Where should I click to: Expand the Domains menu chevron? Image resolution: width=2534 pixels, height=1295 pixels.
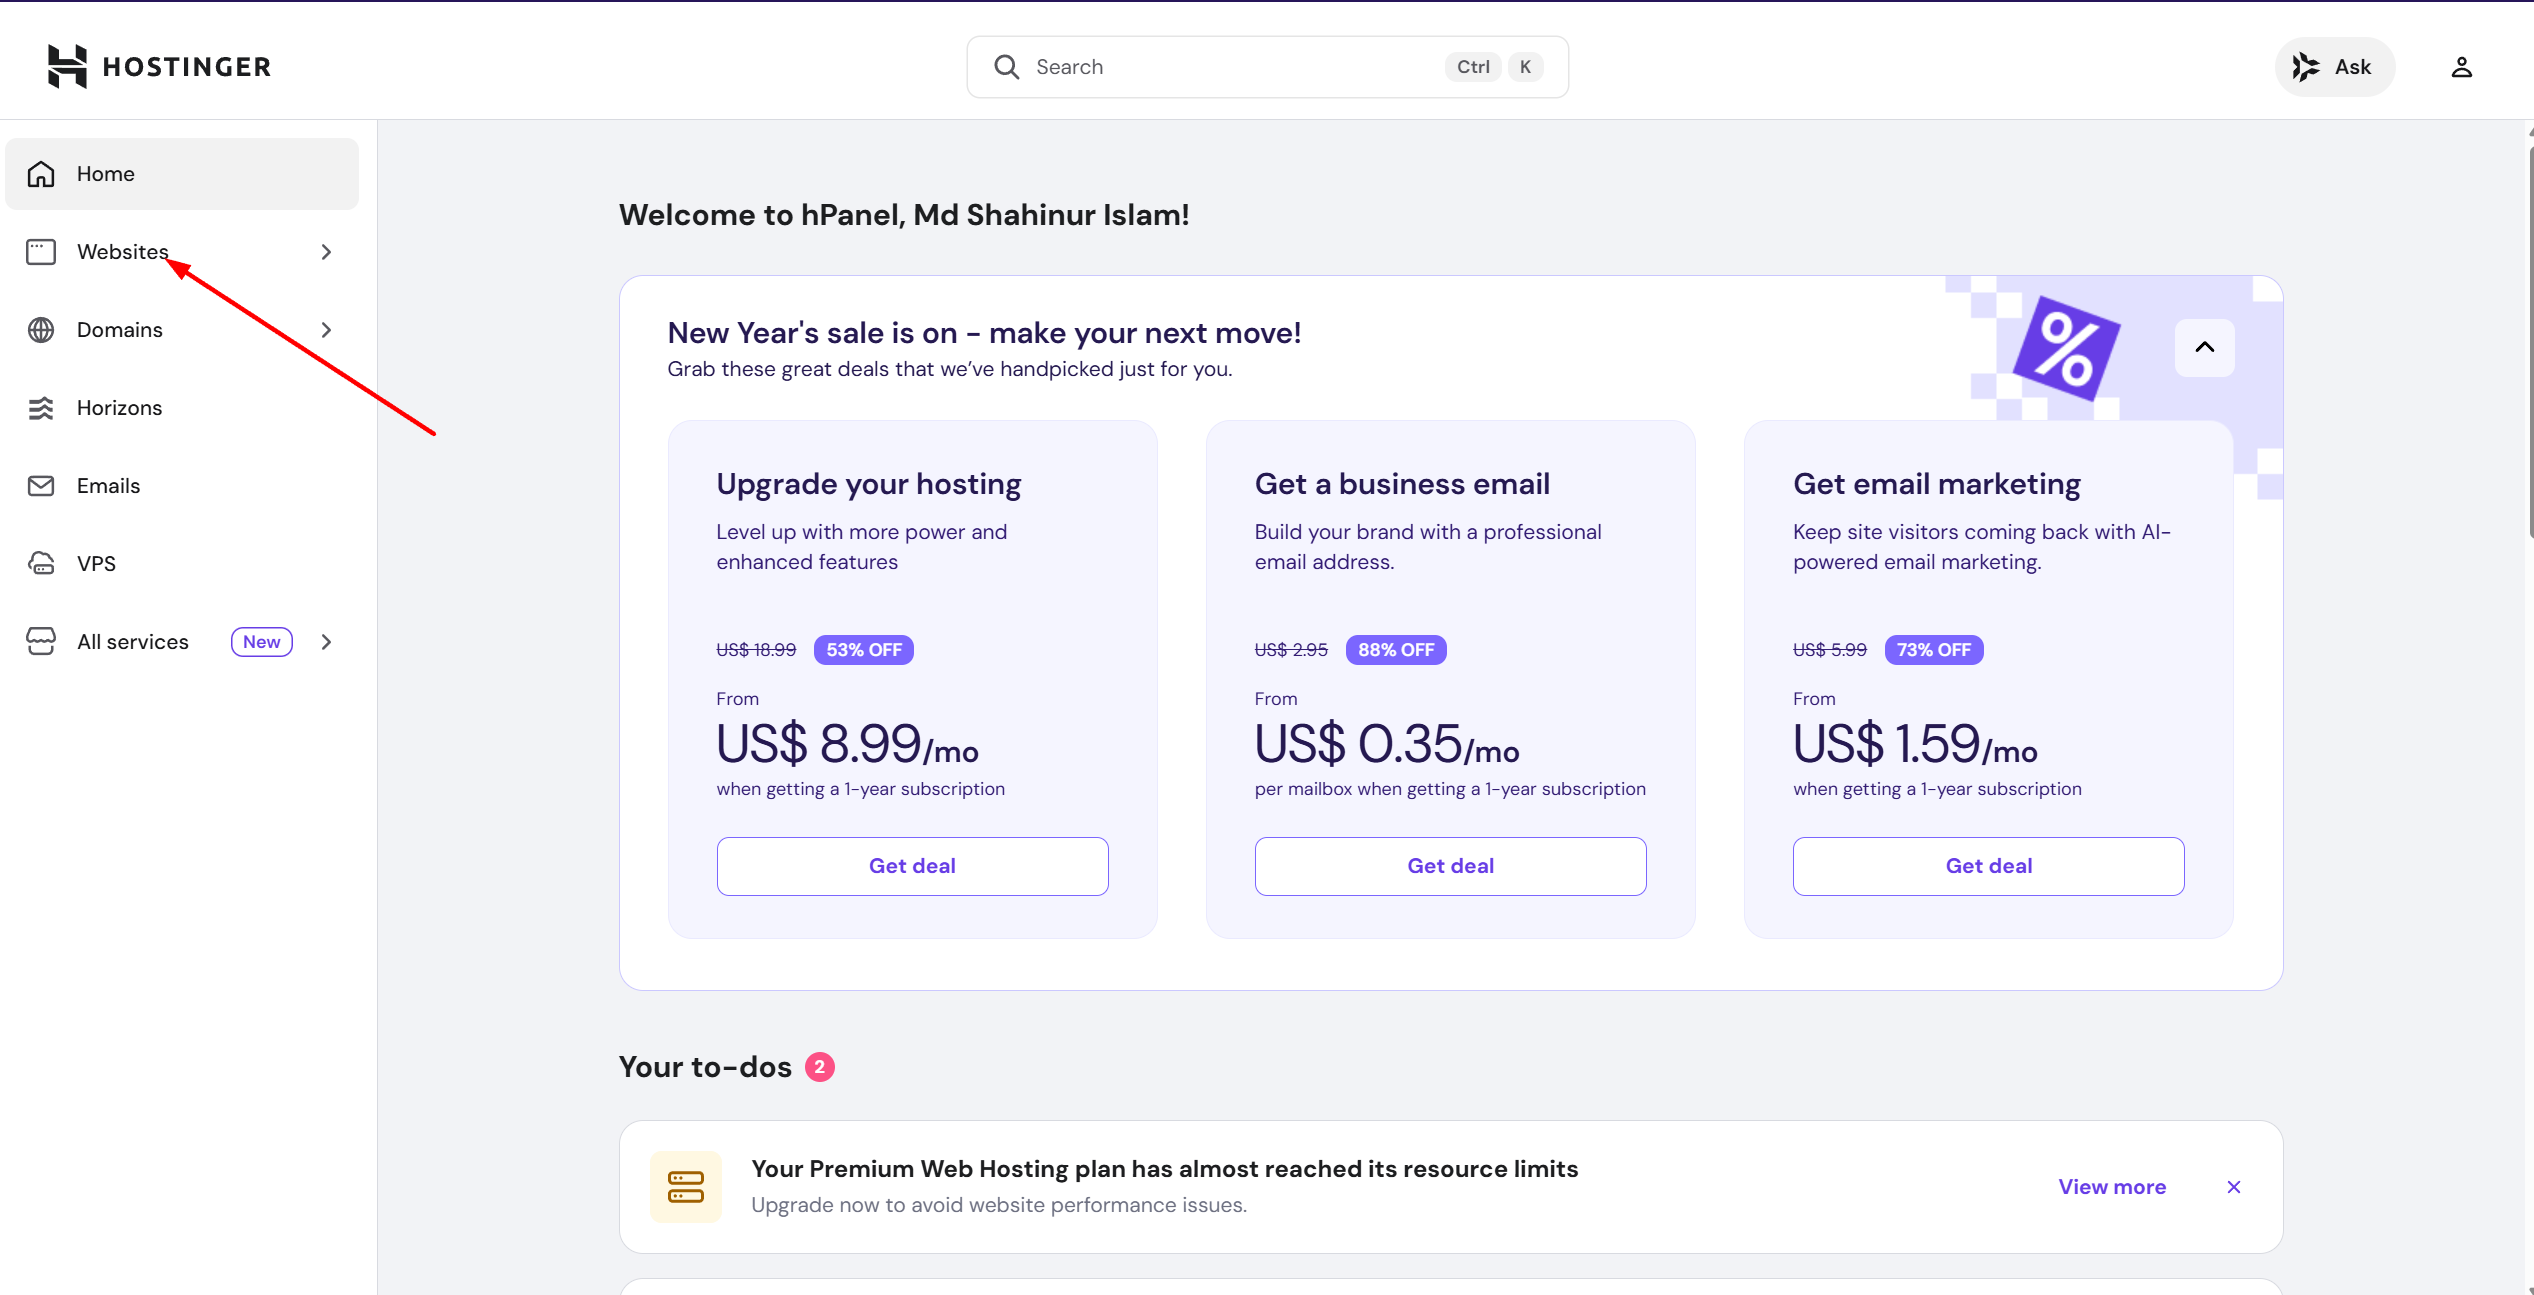point(326,329)
